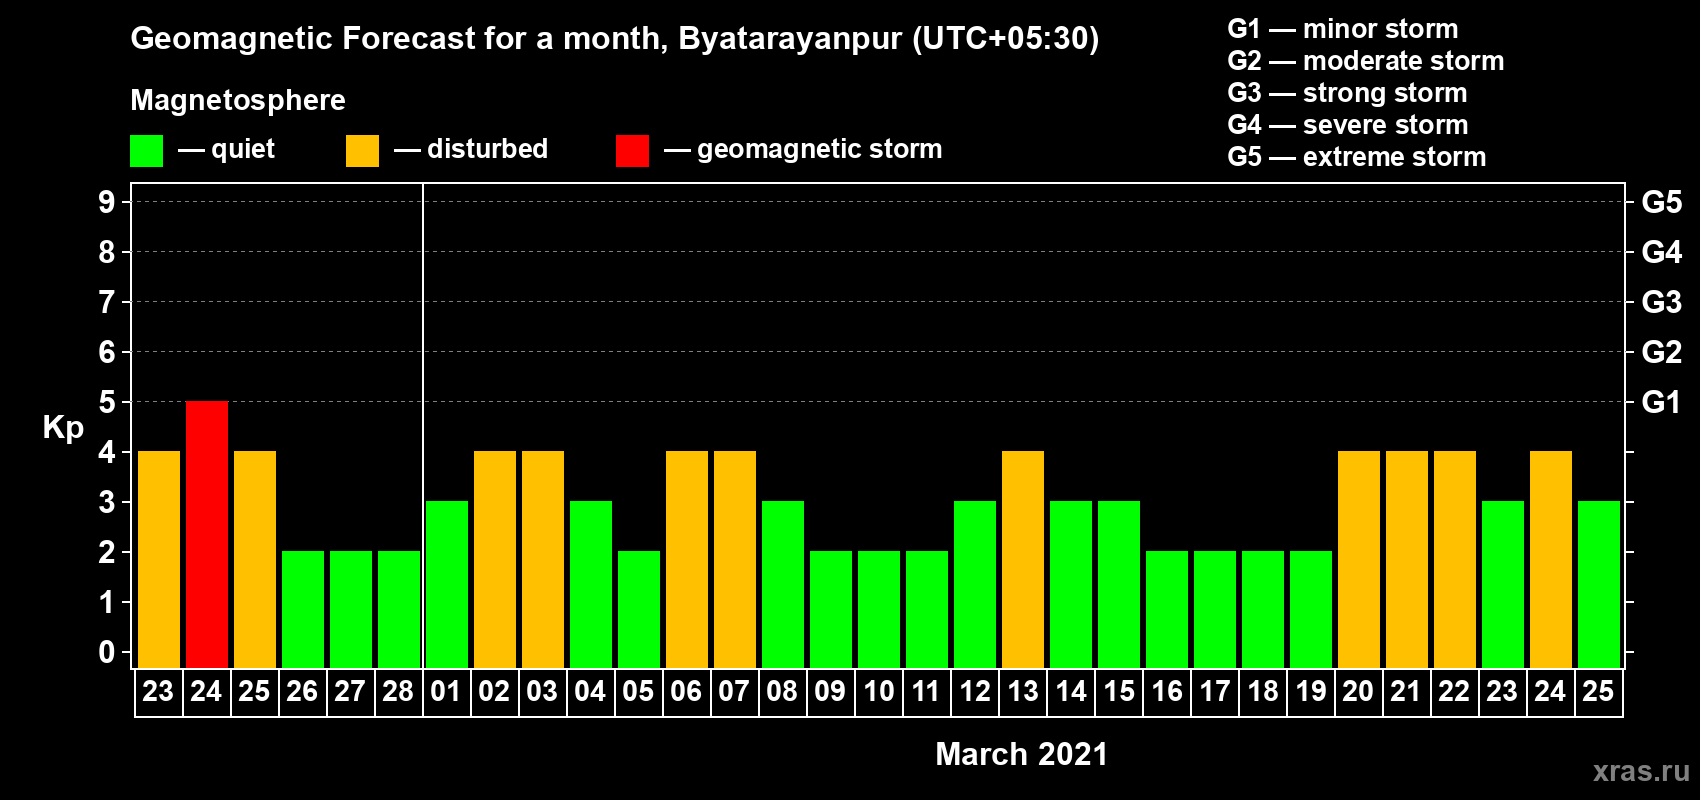Click the date label 19 on the axis

(1311, 692)
